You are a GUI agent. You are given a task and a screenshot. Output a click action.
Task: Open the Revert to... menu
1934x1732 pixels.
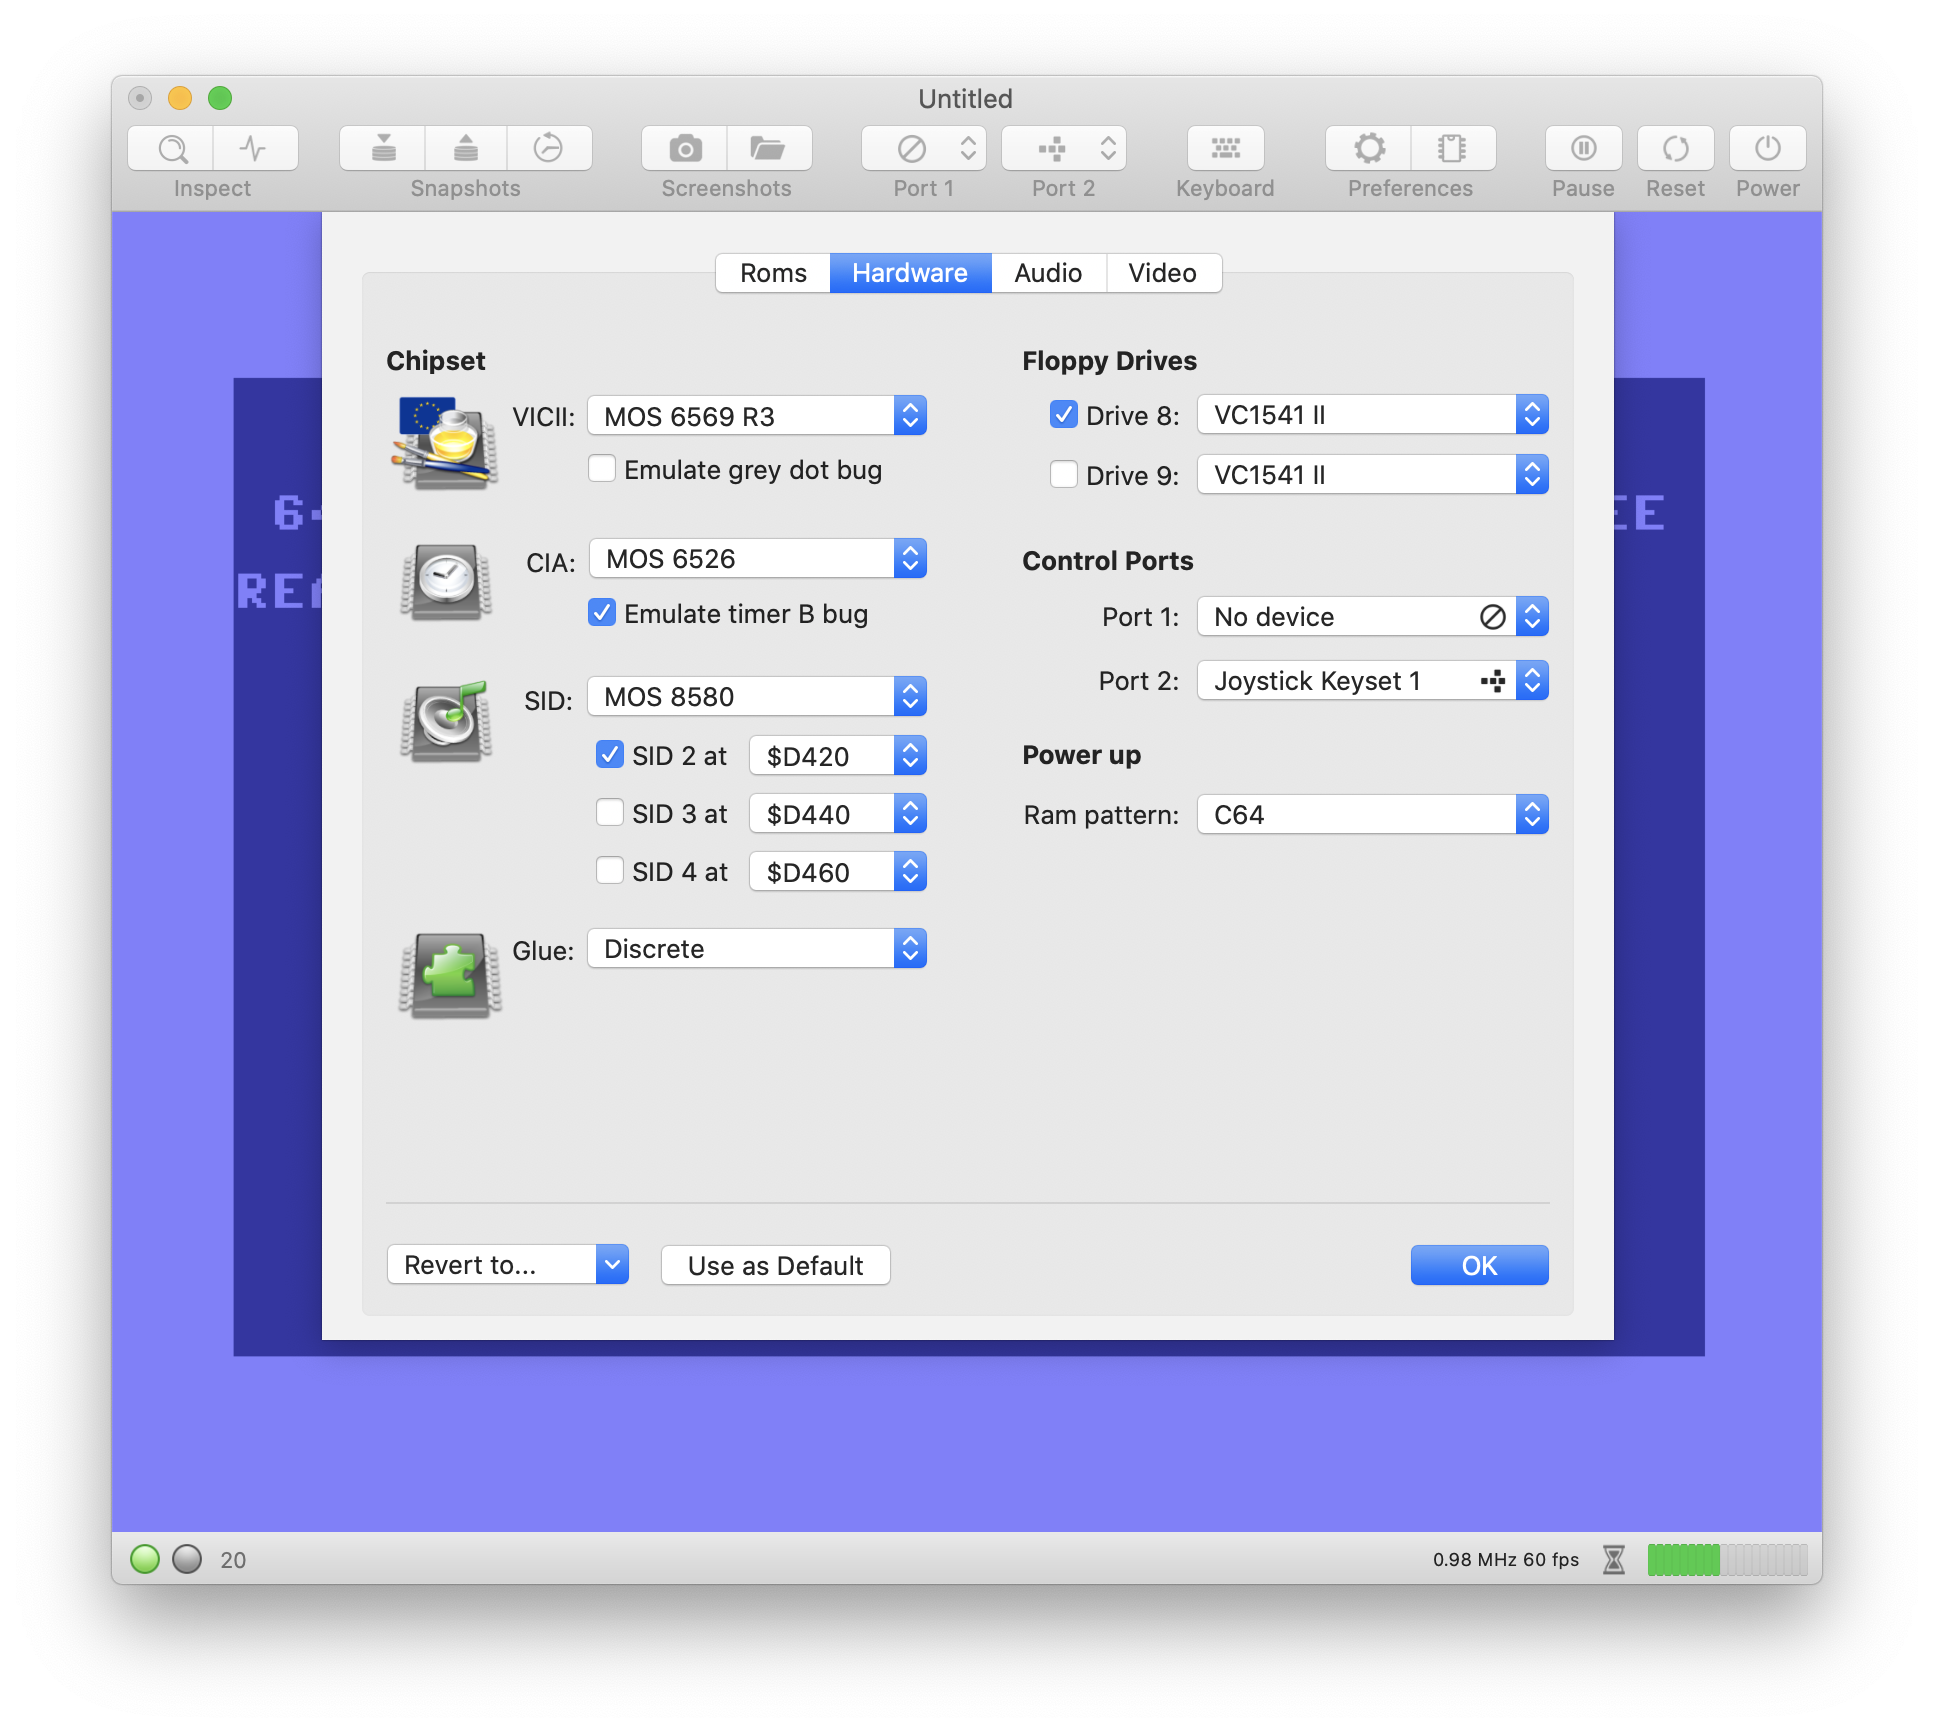click(x=508, y=1265)
